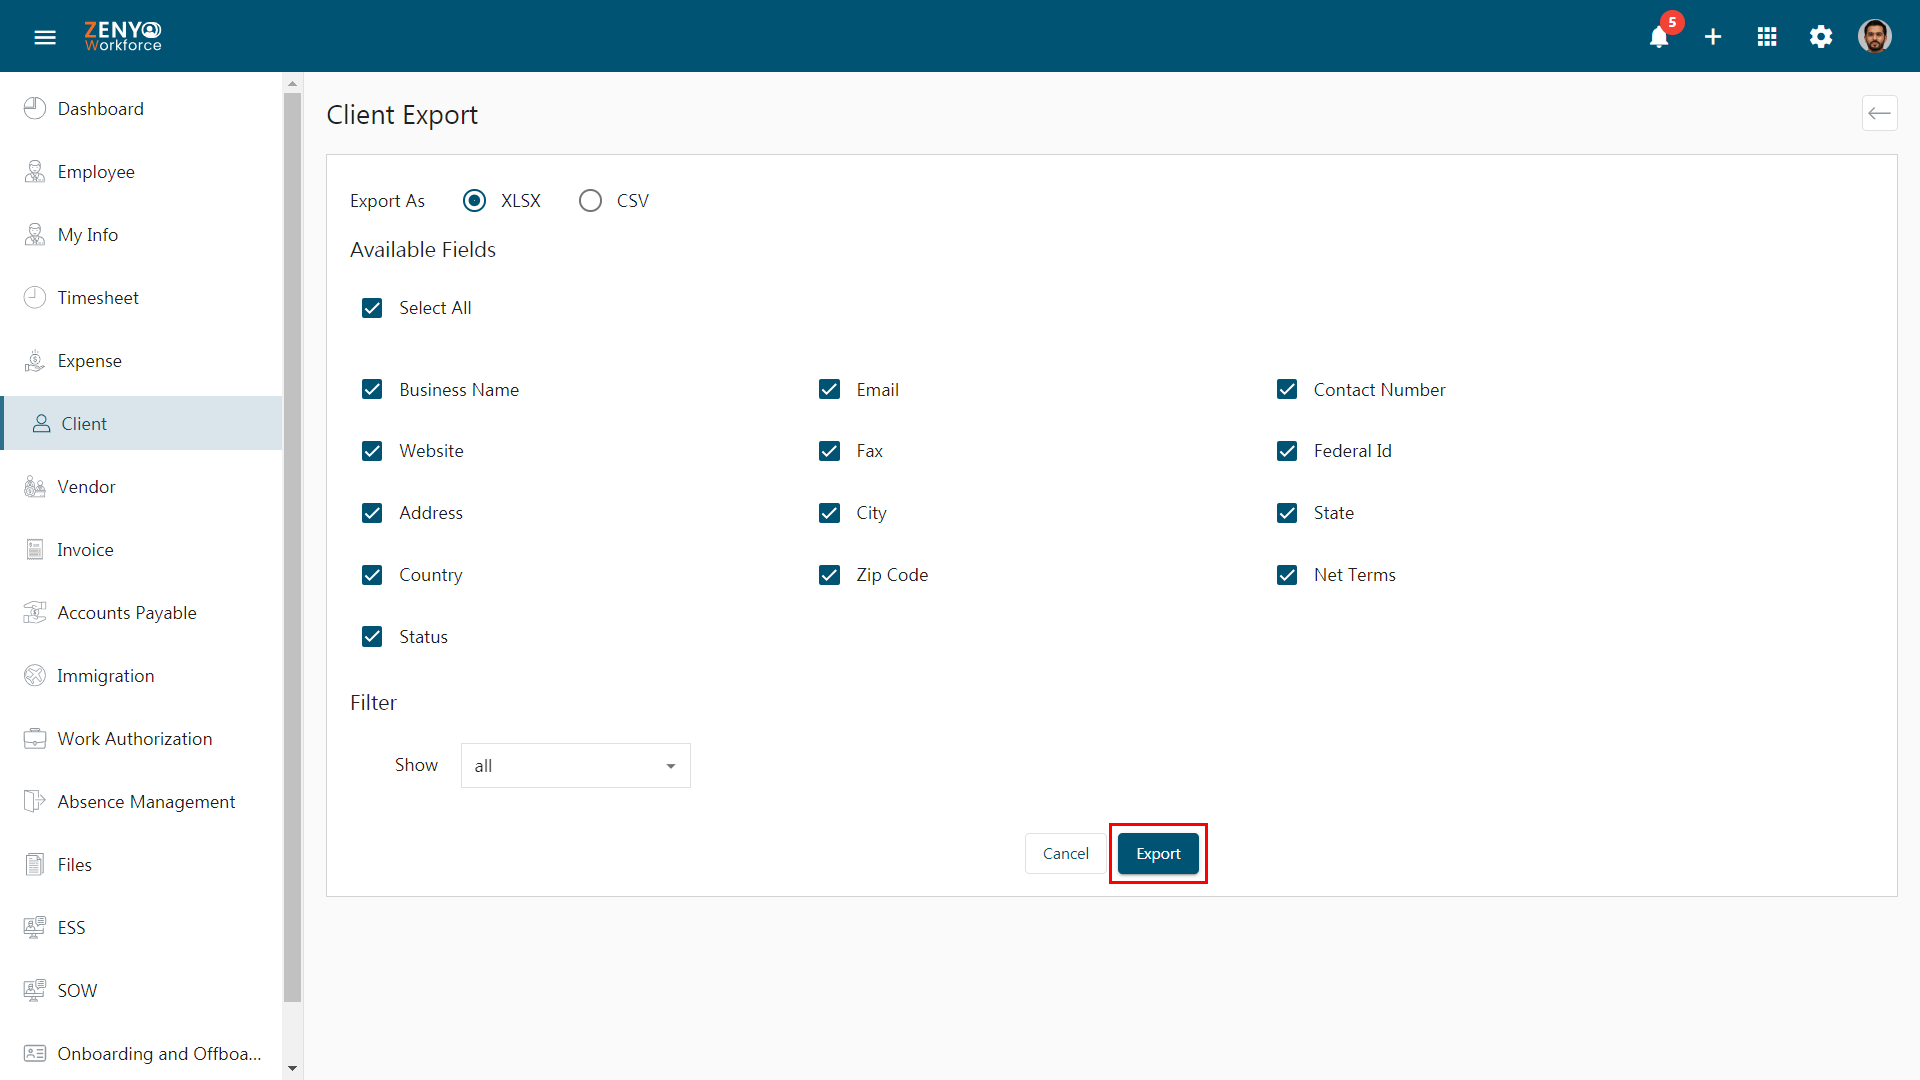
Task: Click the Dashboard sidebar icon
Action: point(36,108)
